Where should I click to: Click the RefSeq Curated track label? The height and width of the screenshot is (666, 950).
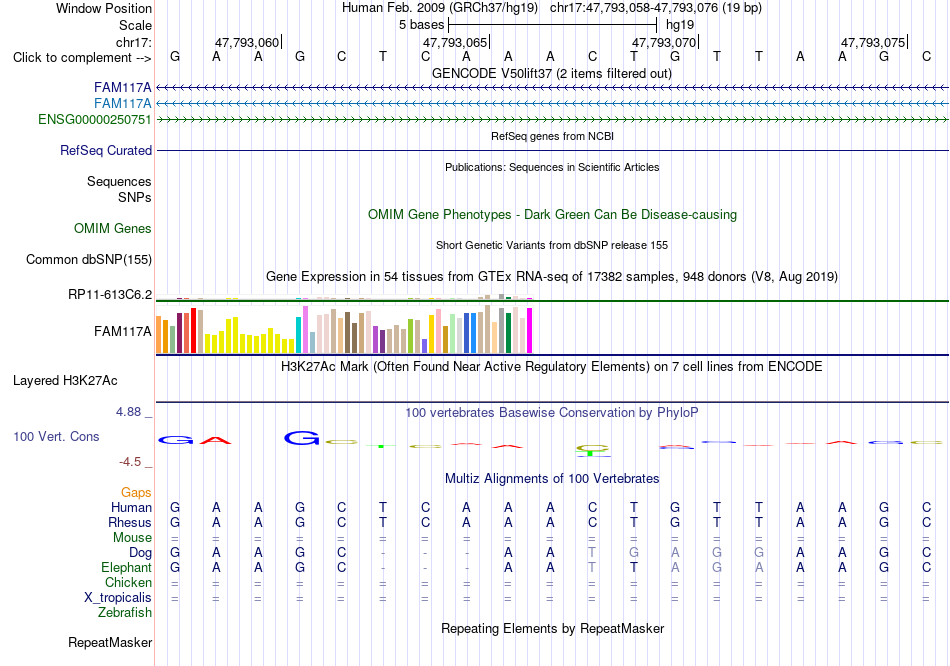click(x=106, y=150)
